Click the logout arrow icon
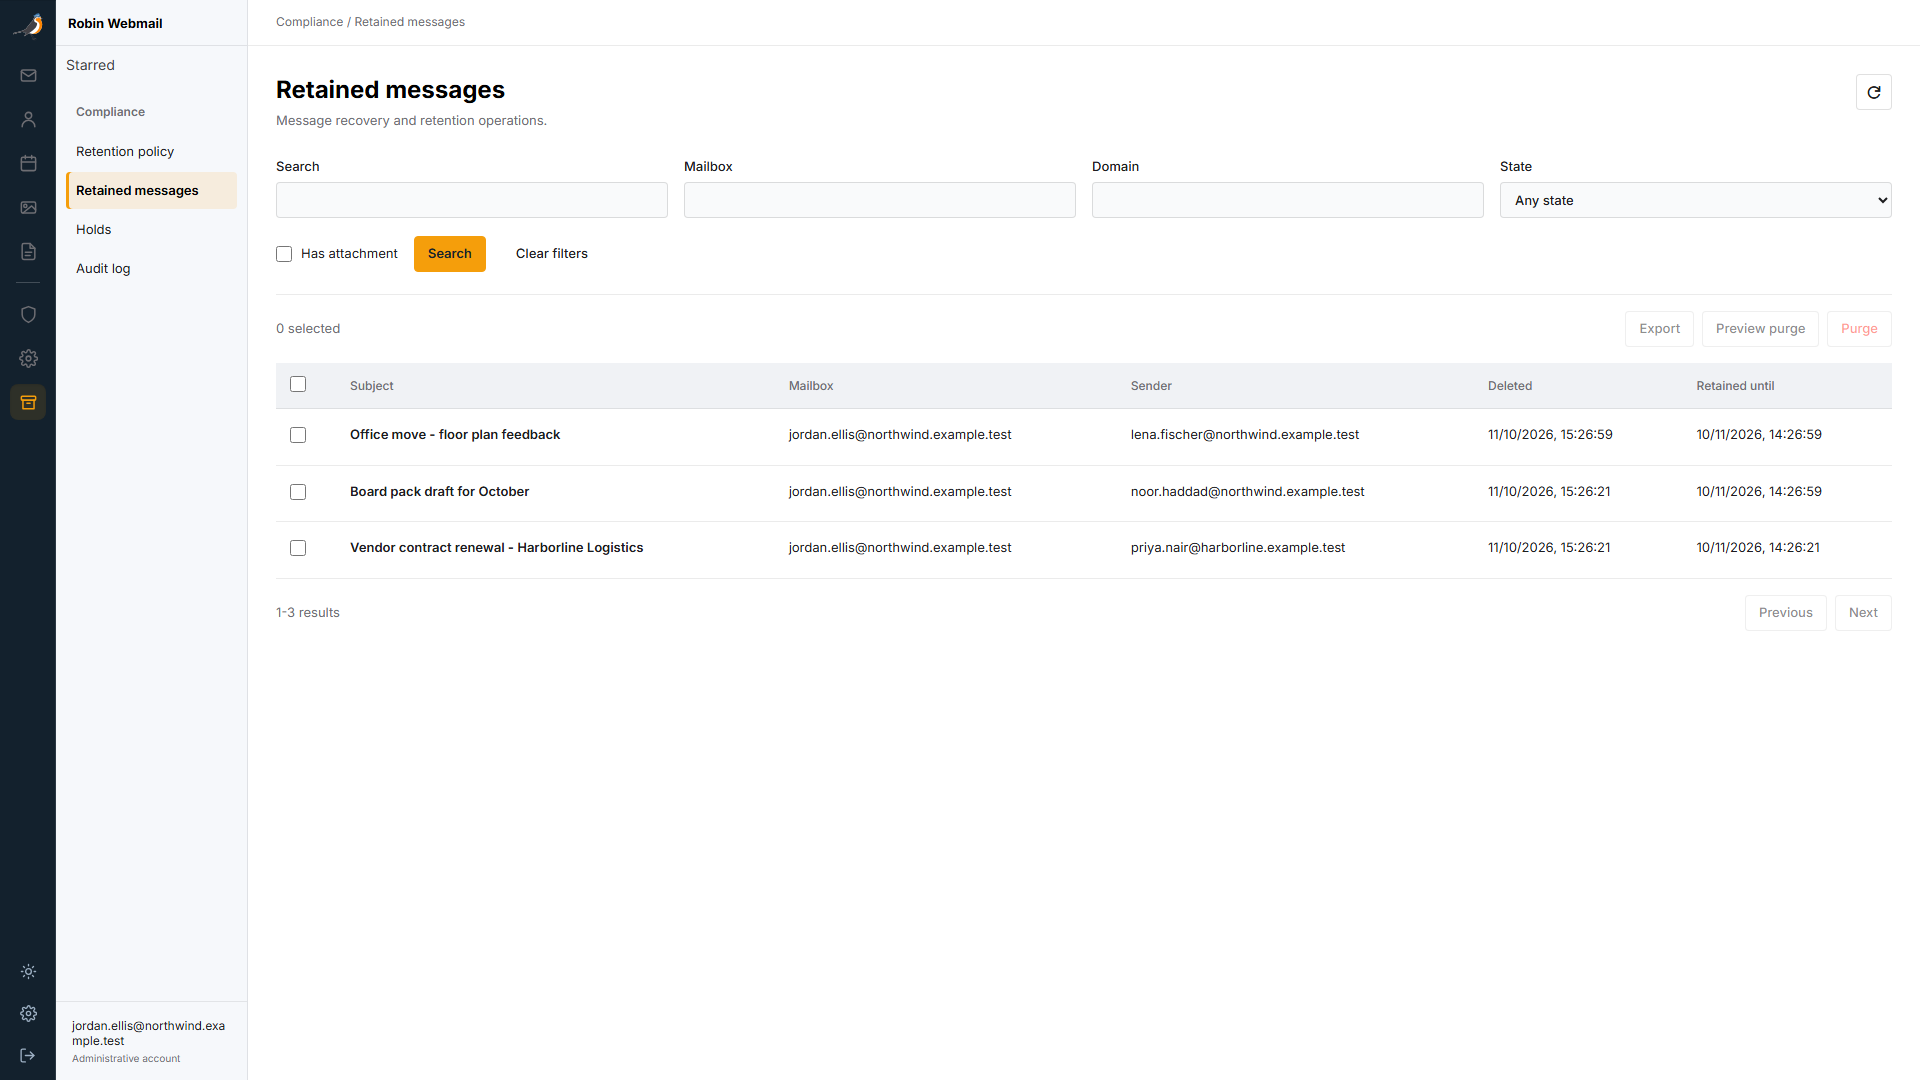 28,1055
